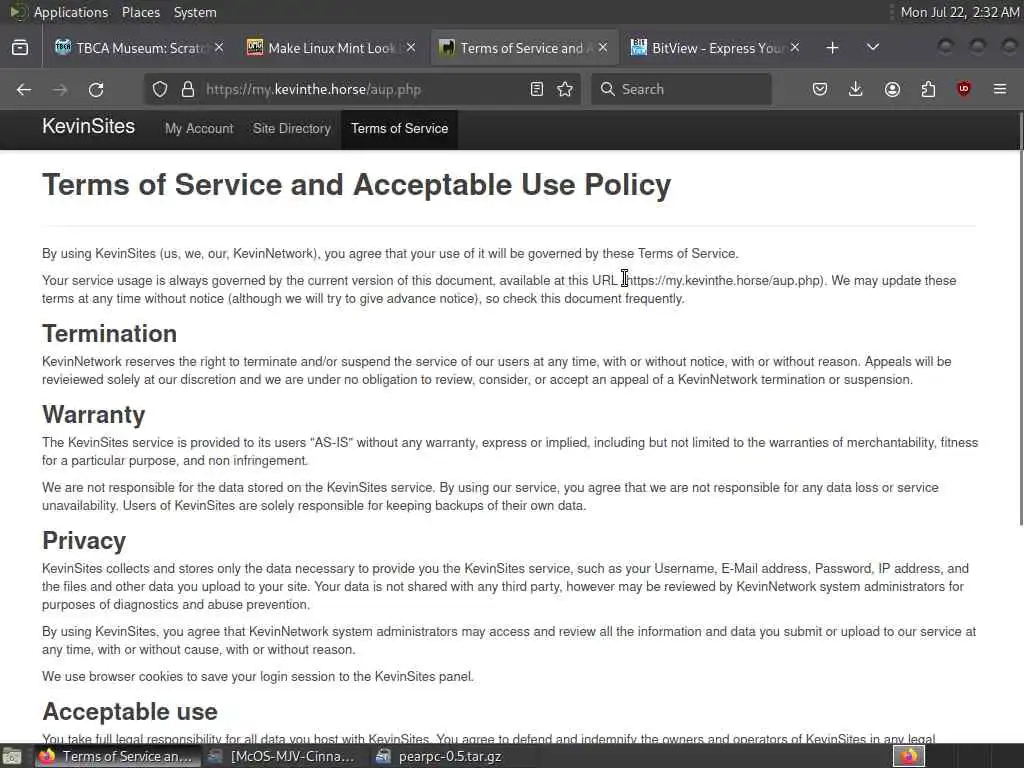
Task: Open the uBlock Origin extension icon
Action: 964,89
